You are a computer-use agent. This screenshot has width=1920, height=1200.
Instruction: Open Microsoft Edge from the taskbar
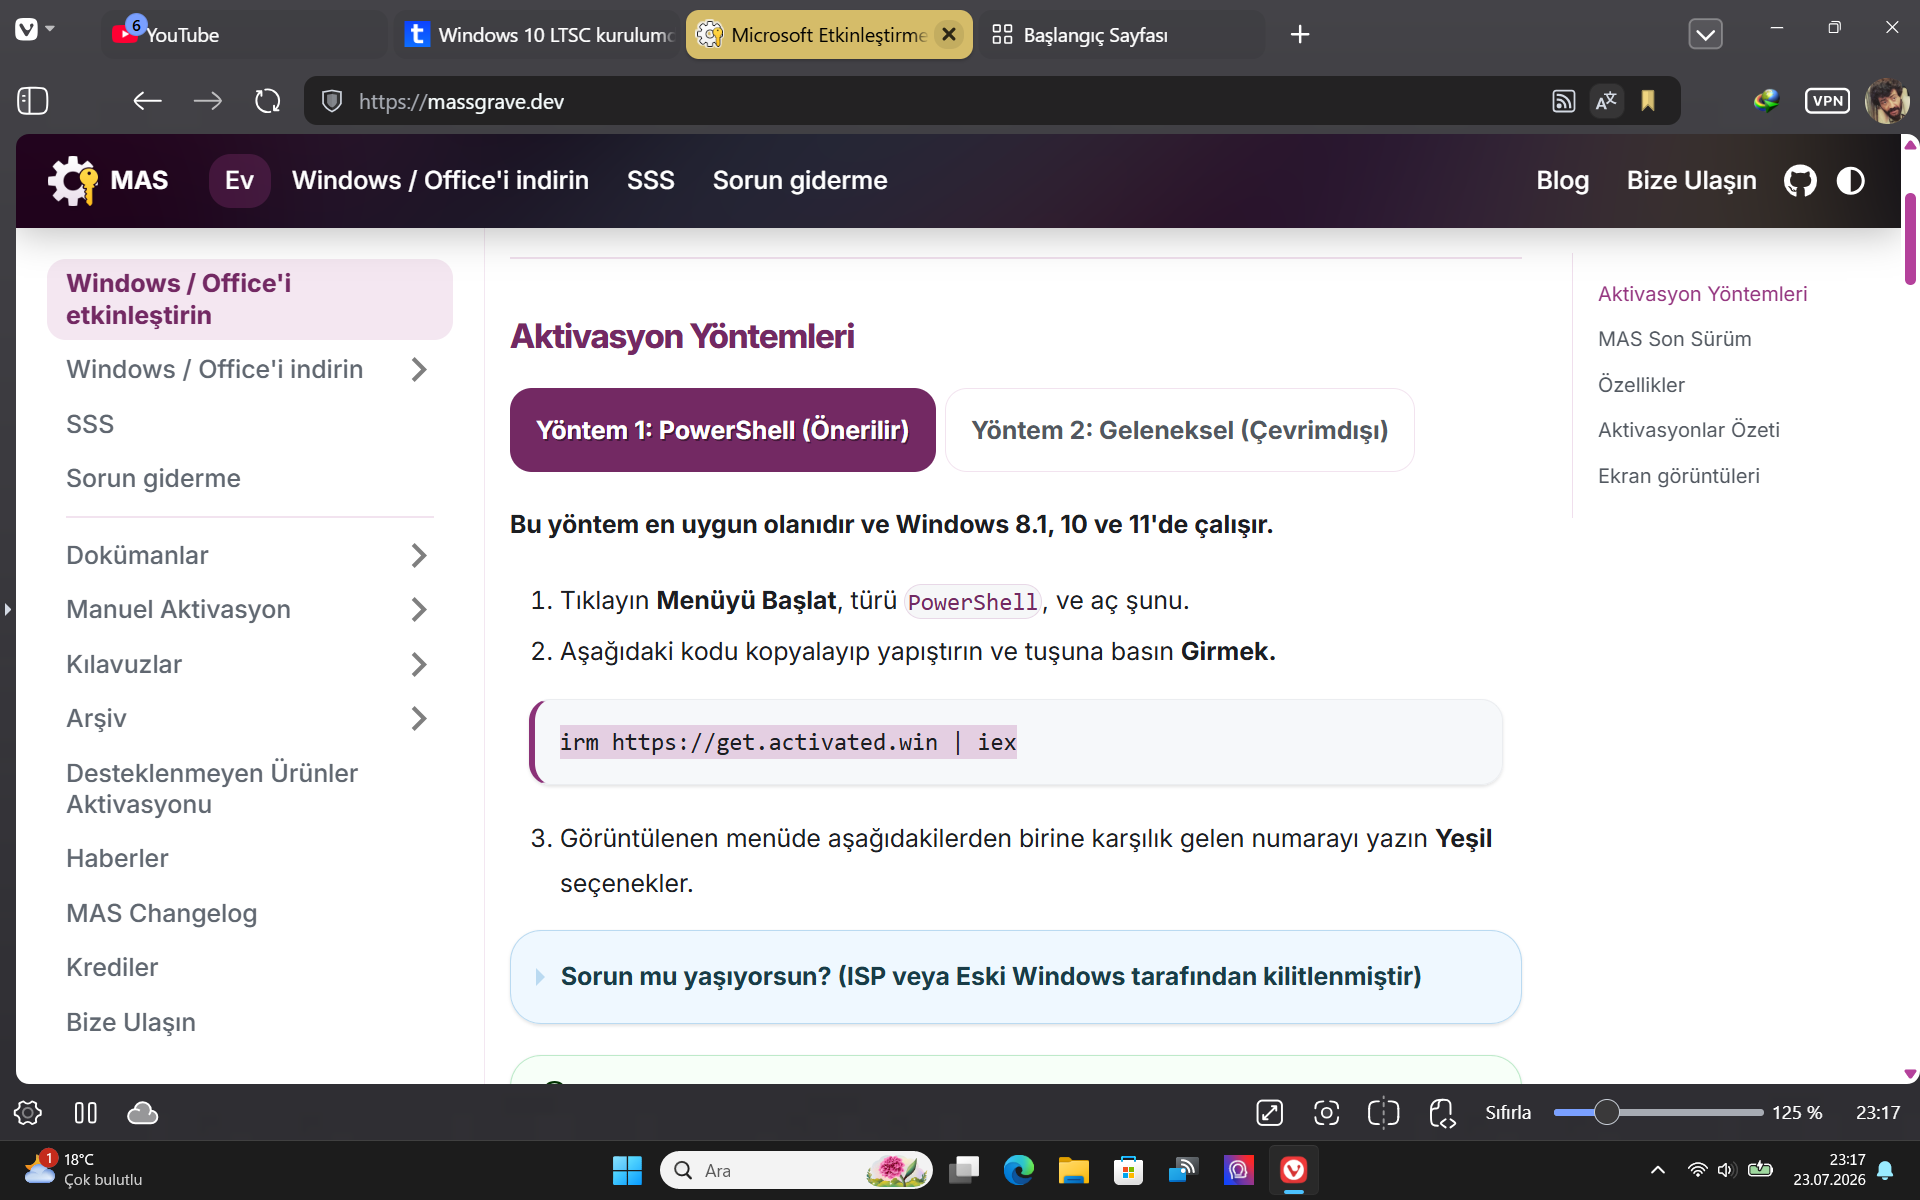pos(1018,1170)
